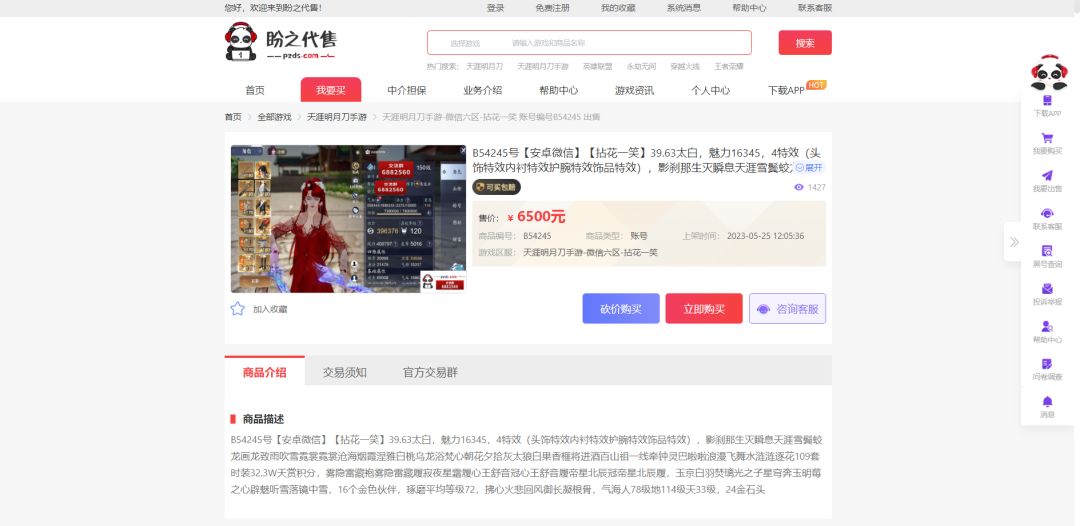Viewport: 1080px width, 526px height.
Task: Click hot search 王者荣耀
Action: click(729, 67)
